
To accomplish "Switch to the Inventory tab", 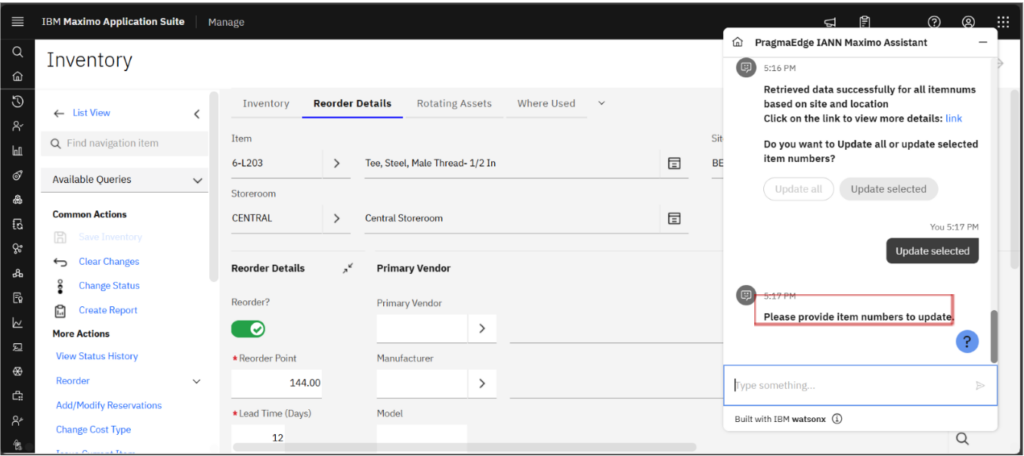I will click(266, 103).
